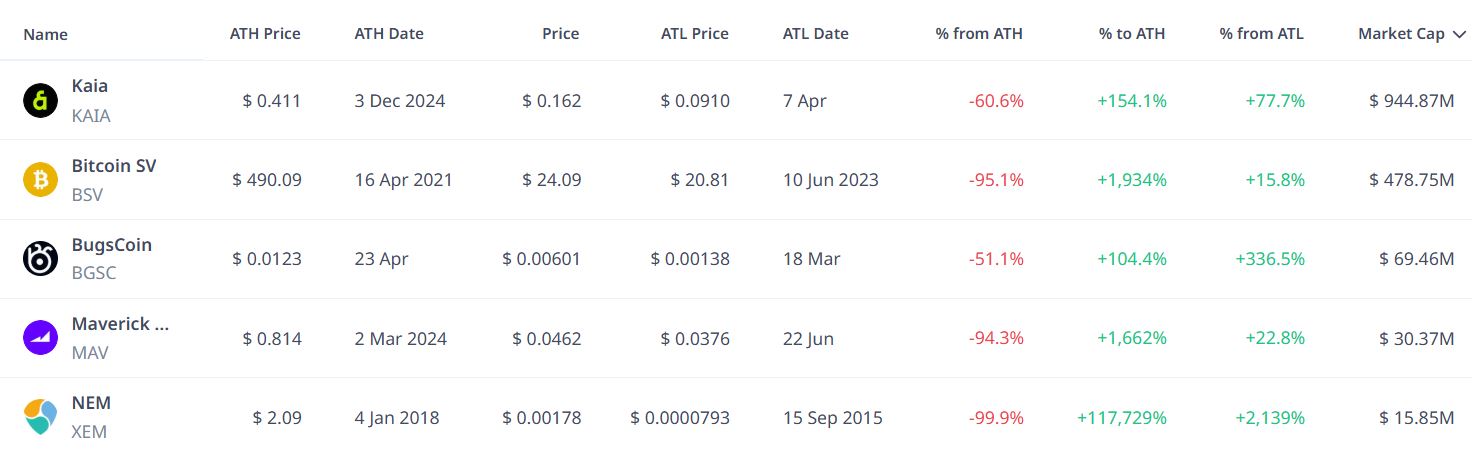Click the Bitcoin SV orange logo icon
Viewport: 1482px width, 455px height.
pos(41,180)
